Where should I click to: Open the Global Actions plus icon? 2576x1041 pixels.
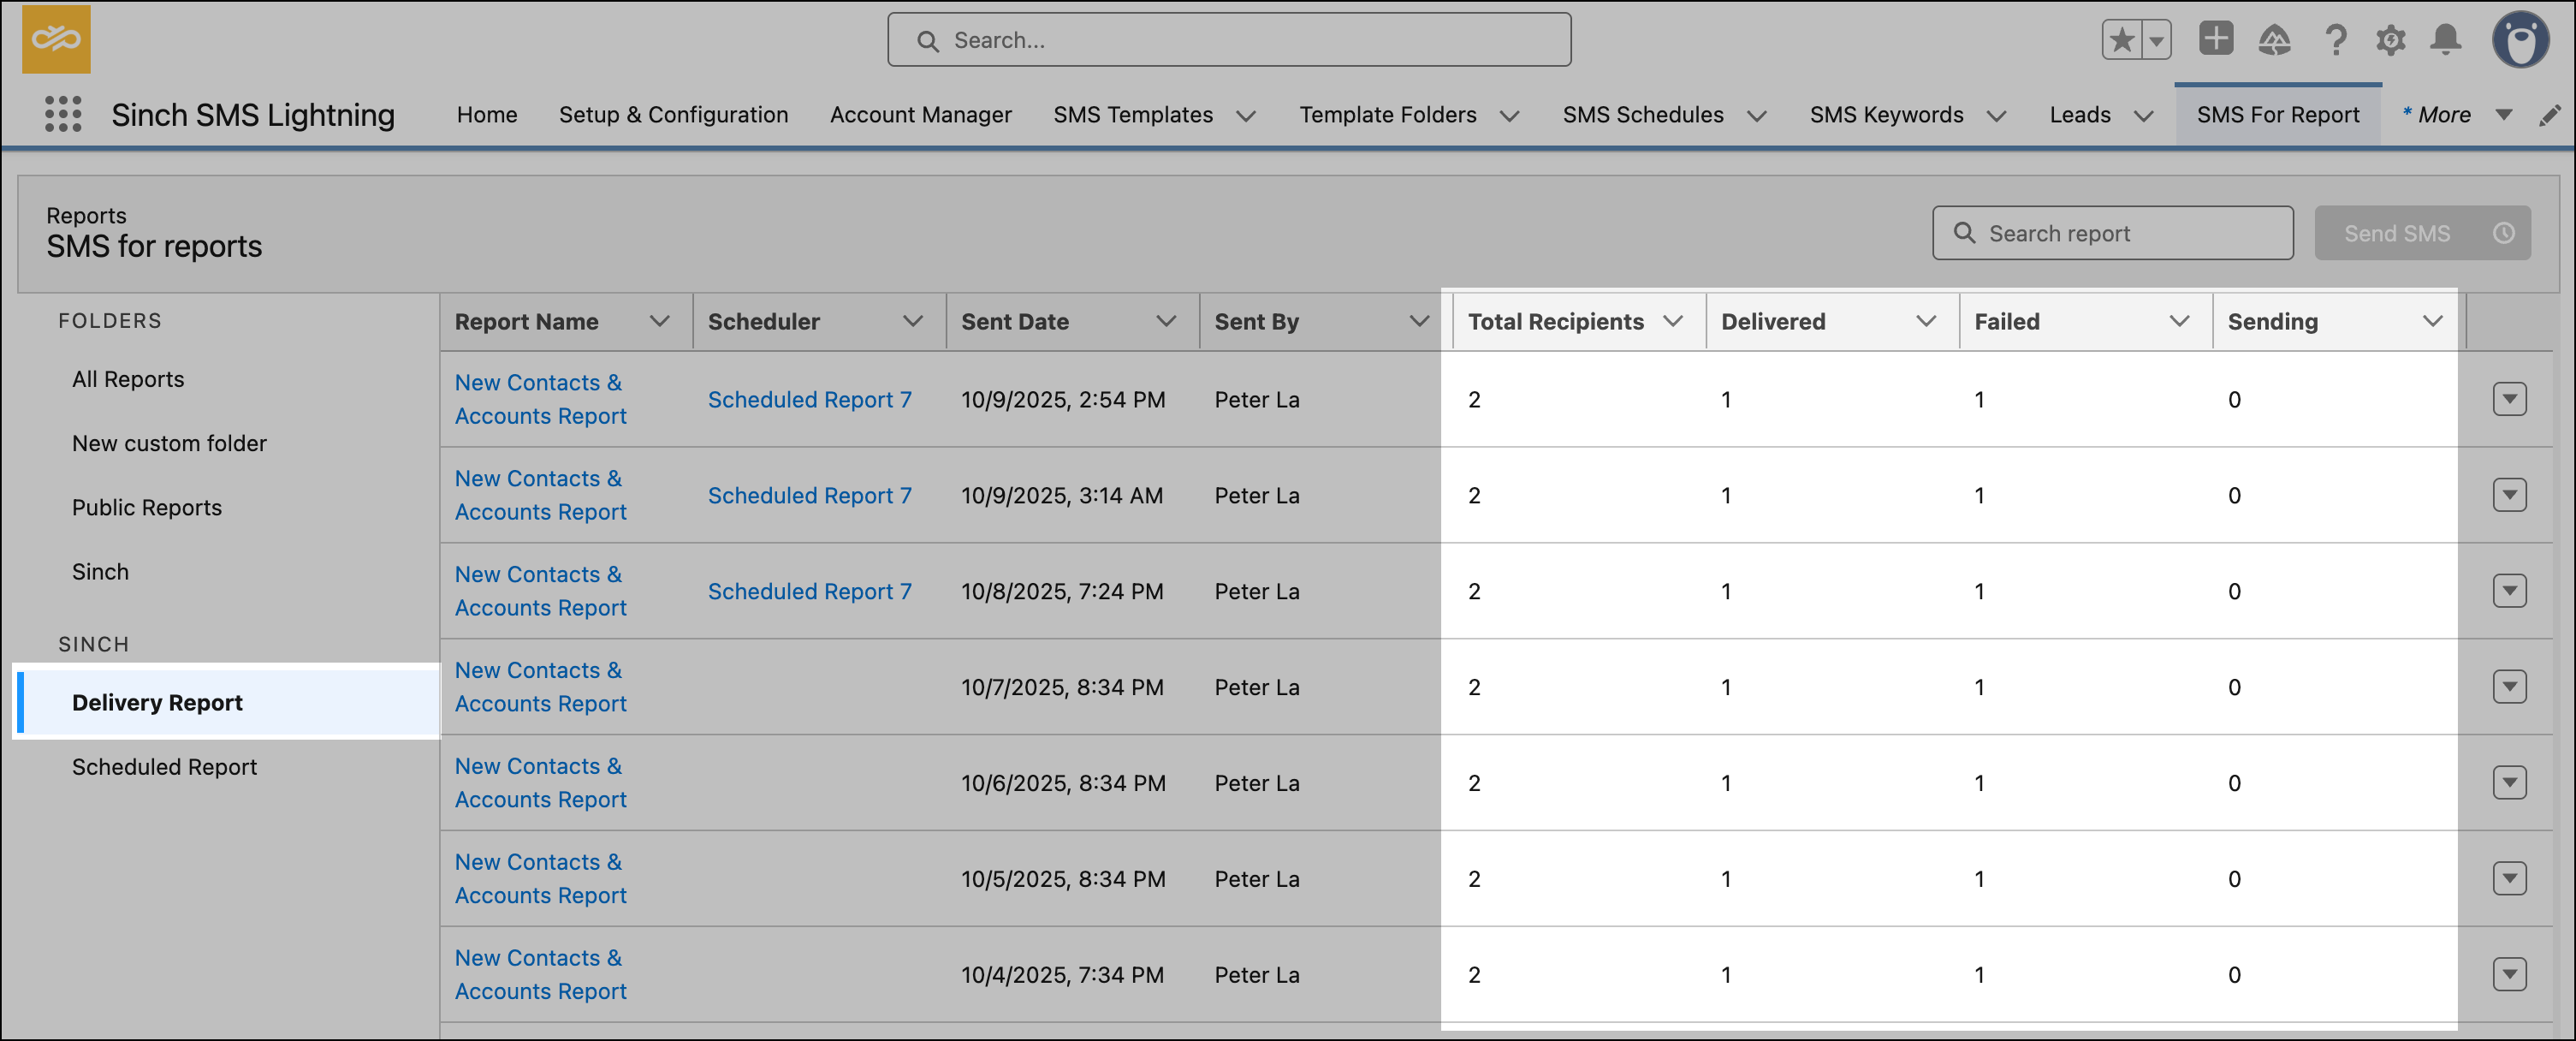pos(2216,39)
